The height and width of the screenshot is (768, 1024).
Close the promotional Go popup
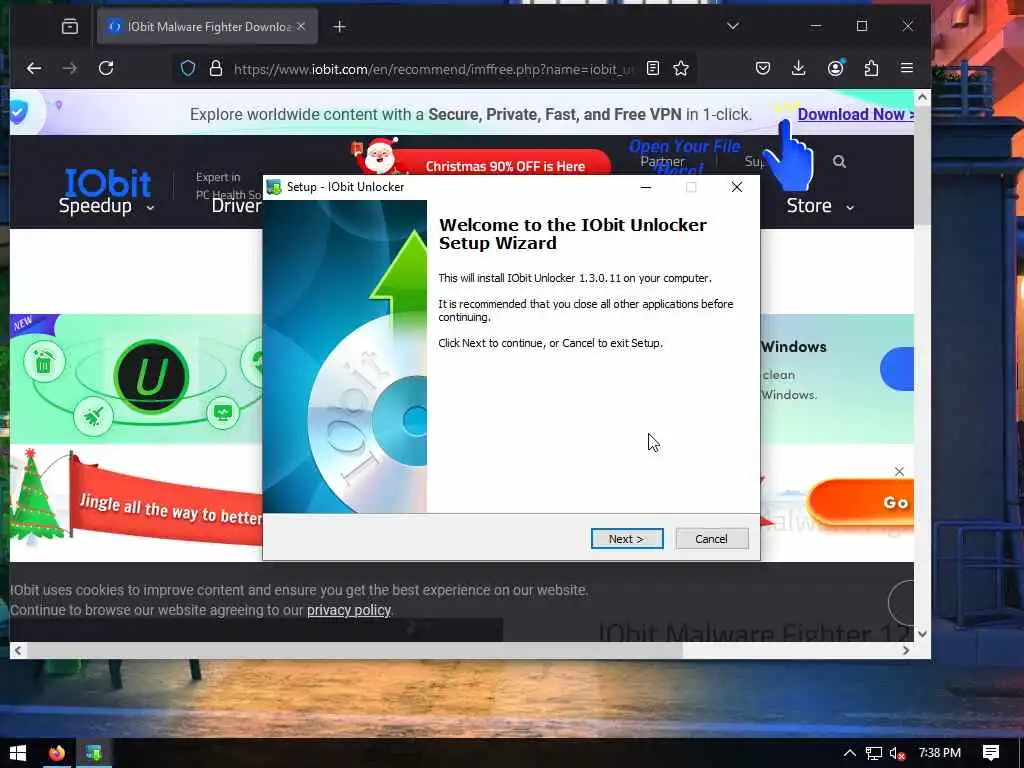click(899, 472)
